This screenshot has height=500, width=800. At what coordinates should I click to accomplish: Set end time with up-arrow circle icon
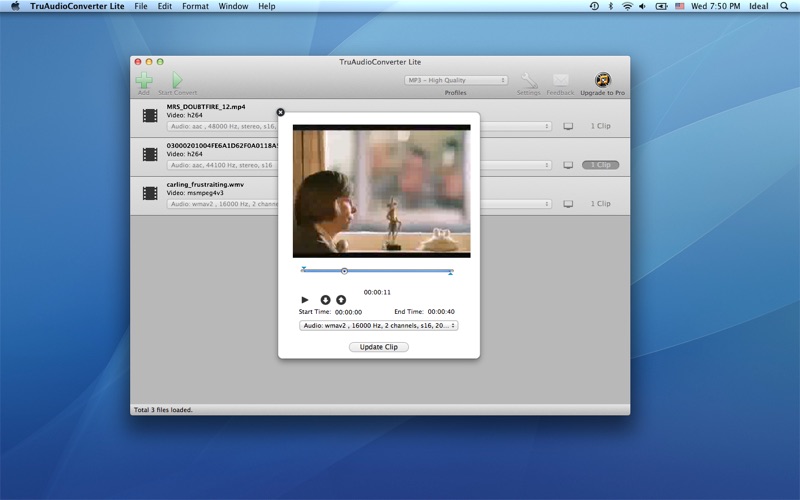click(341, 299)
